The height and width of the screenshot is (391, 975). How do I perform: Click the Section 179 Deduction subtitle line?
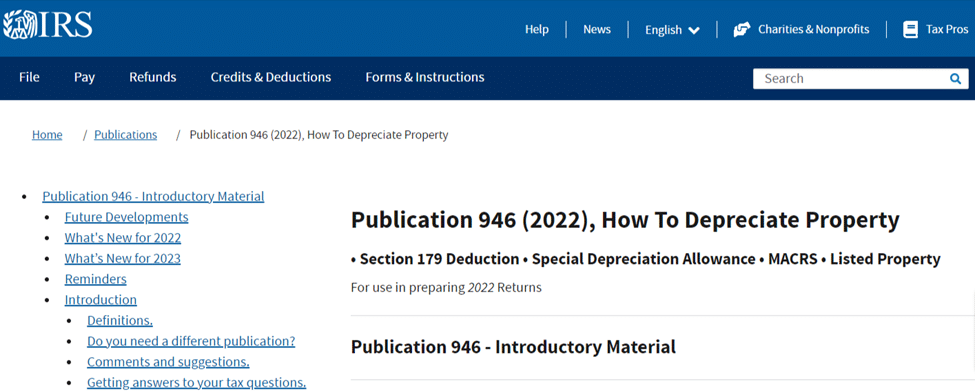pyautogui.click(x=645, y=259)
